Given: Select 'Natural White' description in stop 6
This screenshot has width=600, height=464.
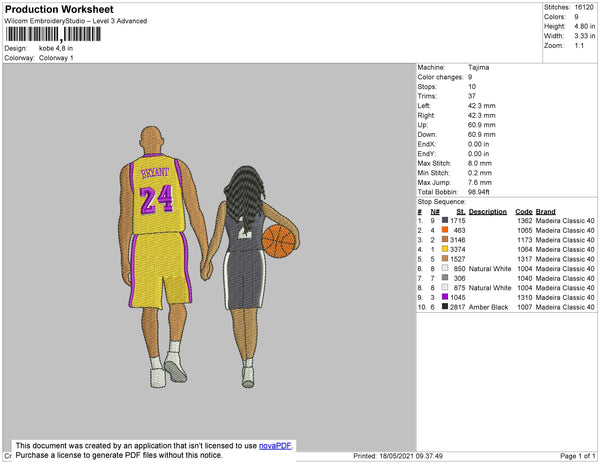Looking at the screenshot, I should pos(490,269).
